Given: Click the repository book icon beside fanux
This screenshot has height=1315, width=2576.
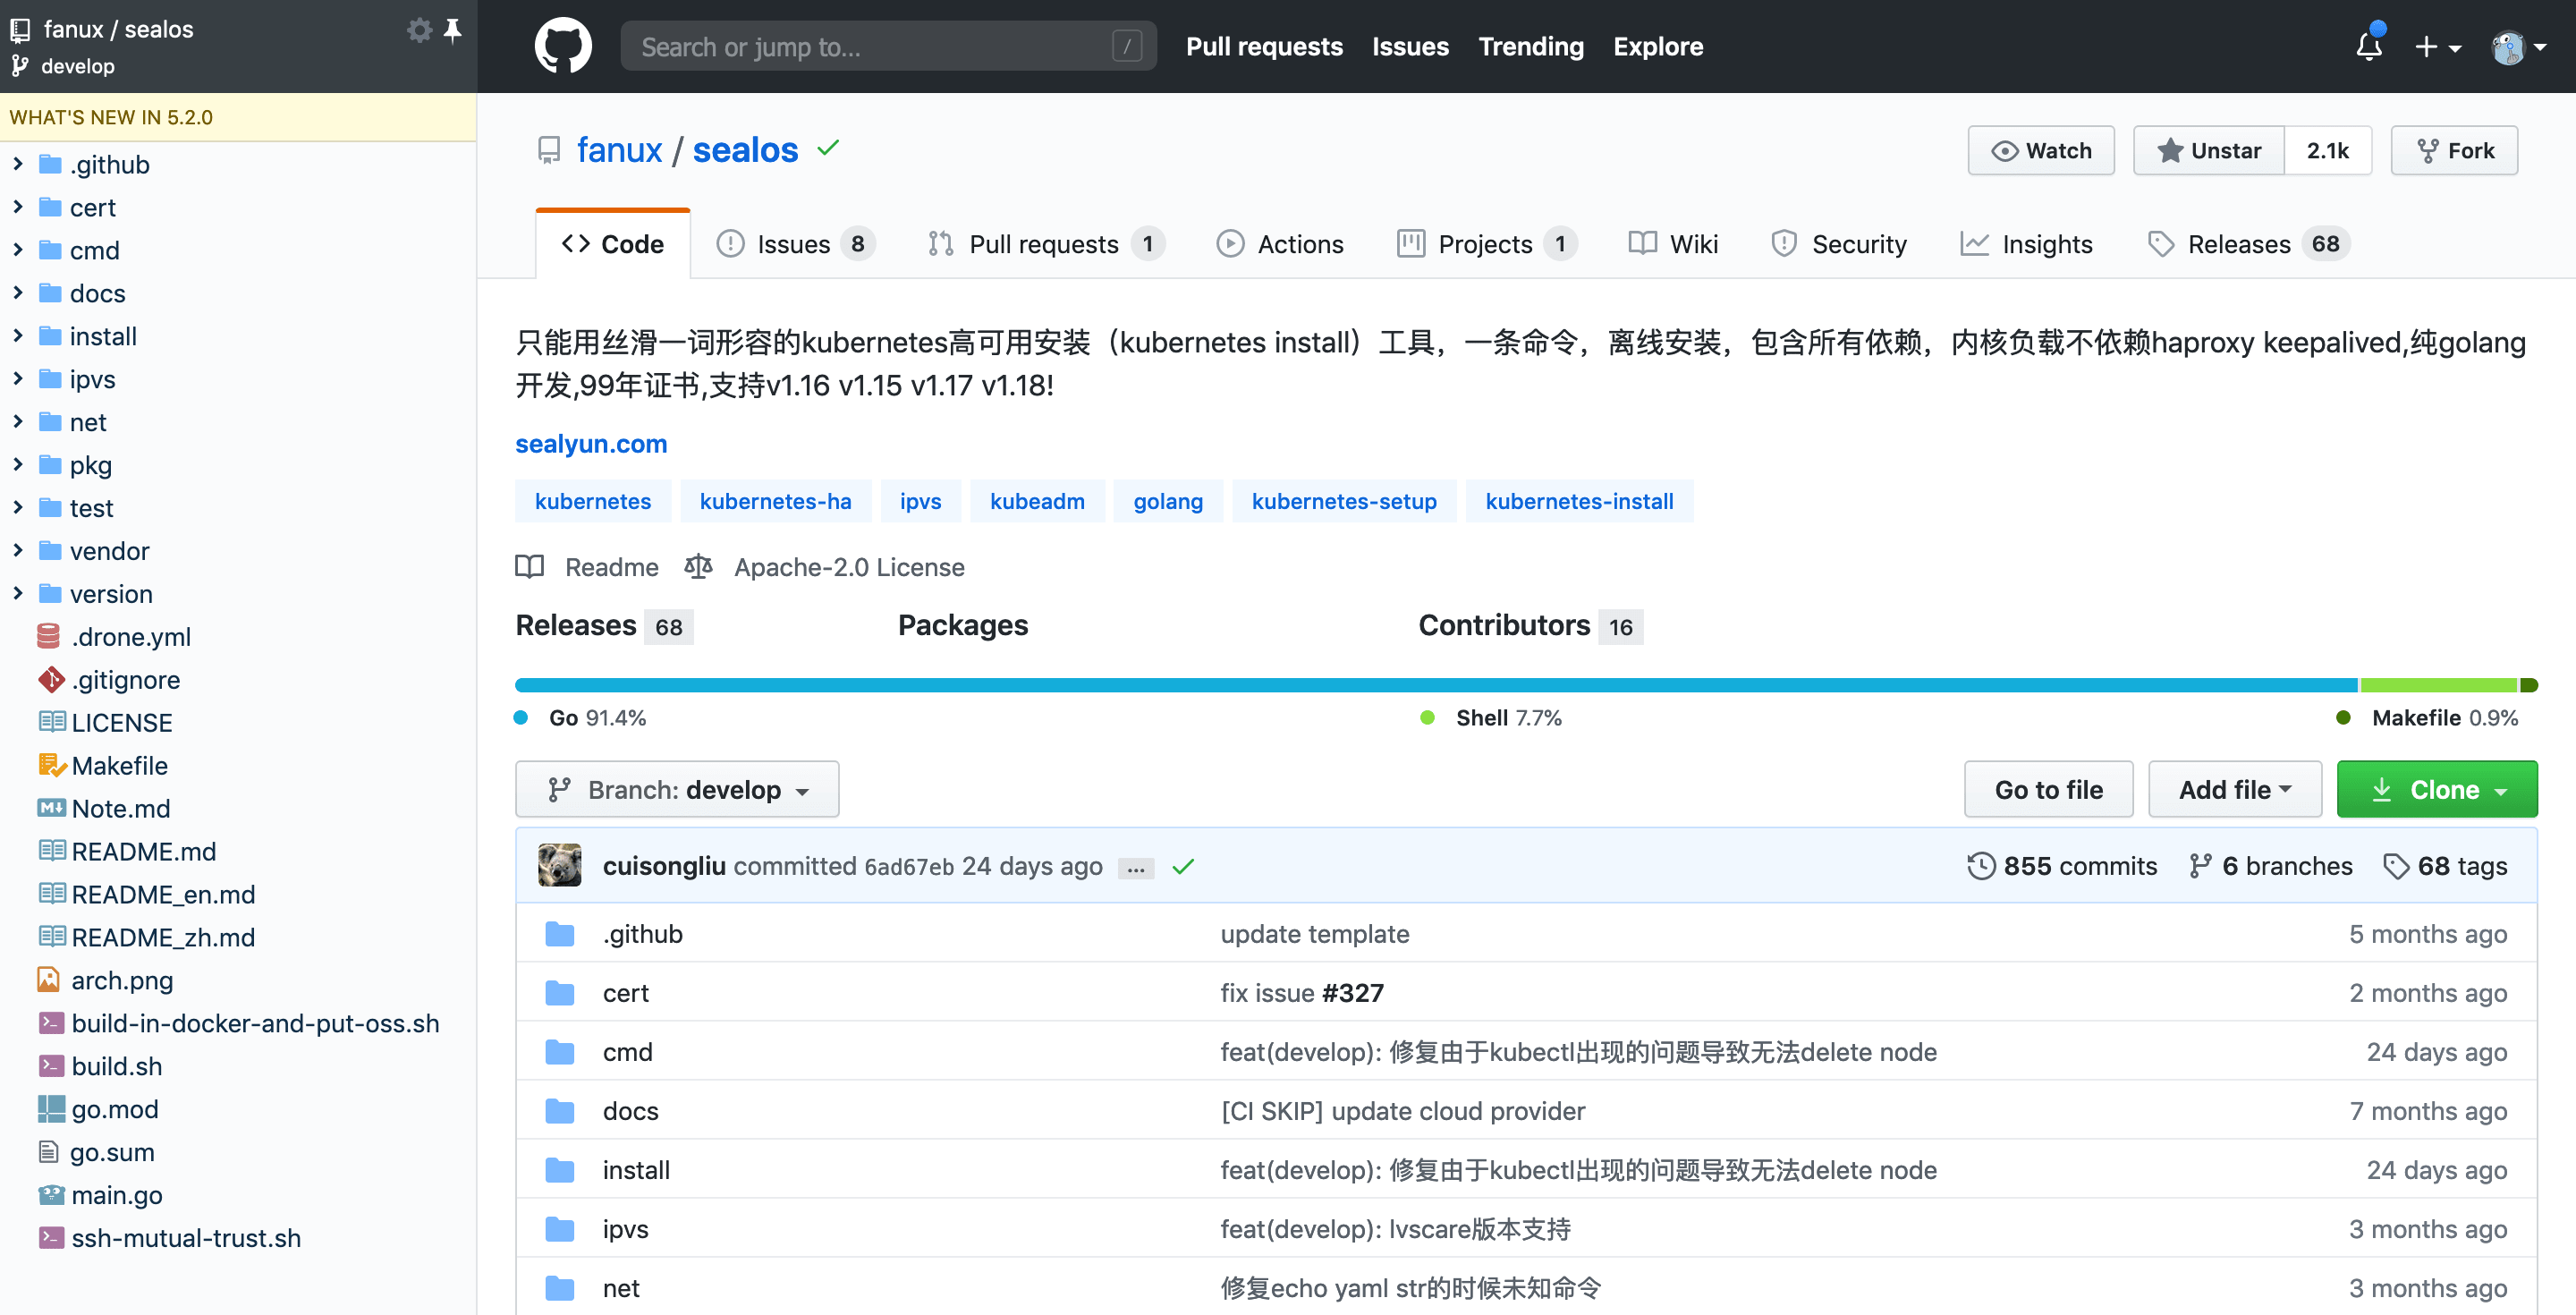Looking at the screenshot, I should [x=548, y=150].
